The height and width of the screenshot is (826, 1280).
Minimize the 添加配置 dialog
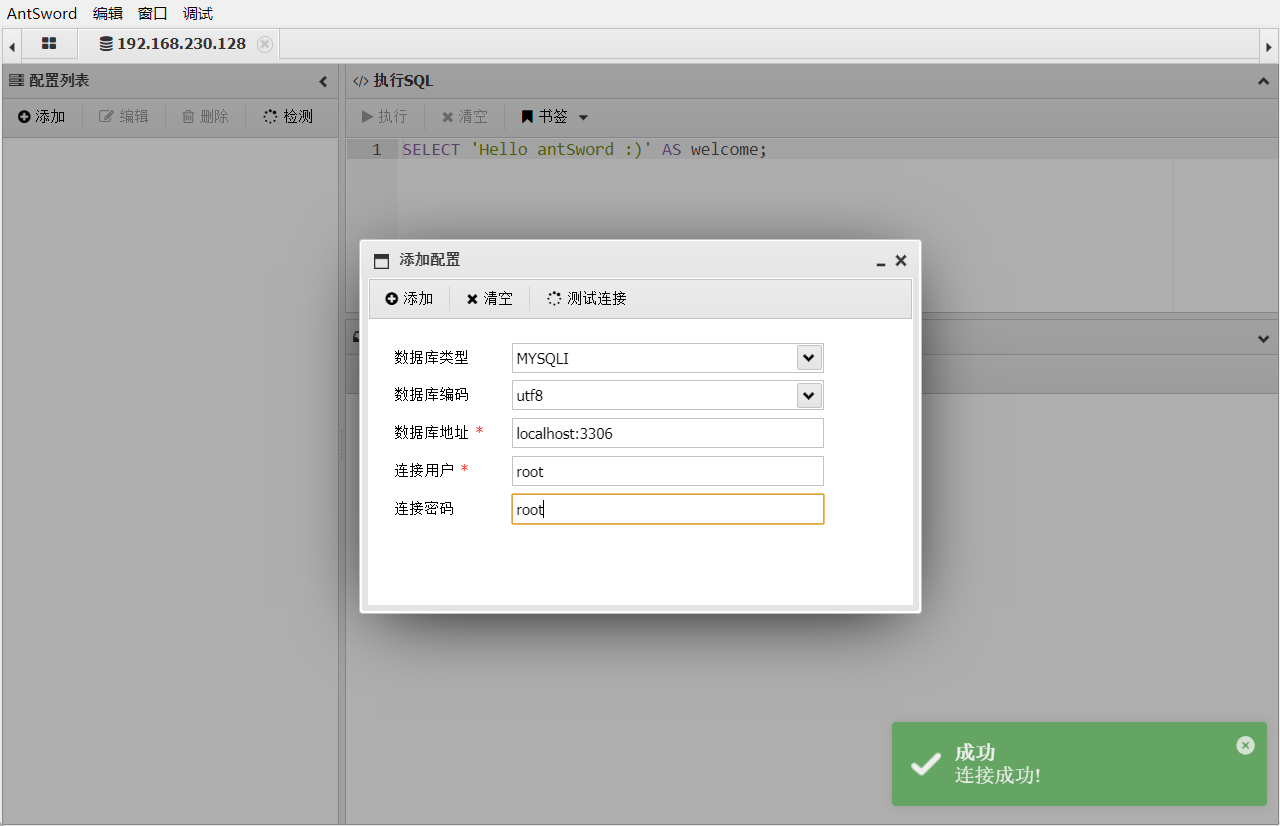tap(881, 262)
